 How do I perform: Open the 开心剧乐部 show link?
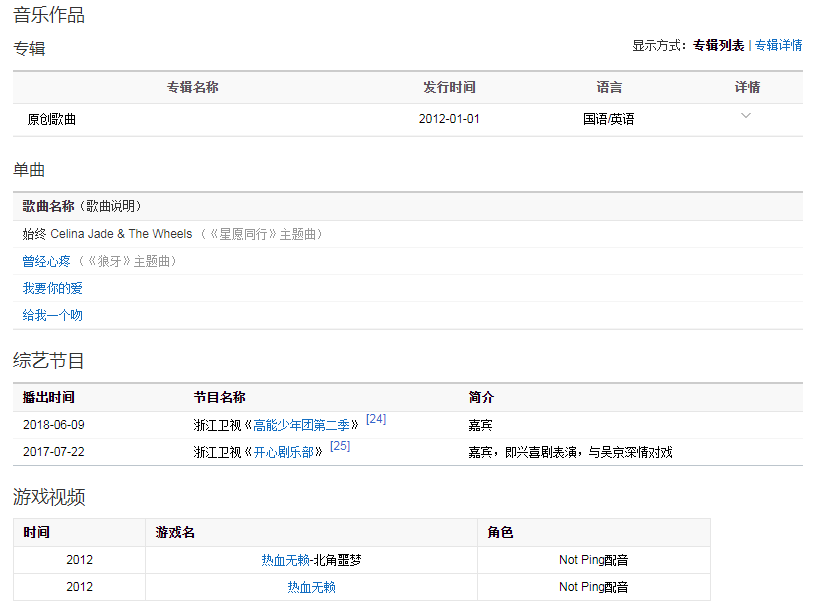pos(287,452)
